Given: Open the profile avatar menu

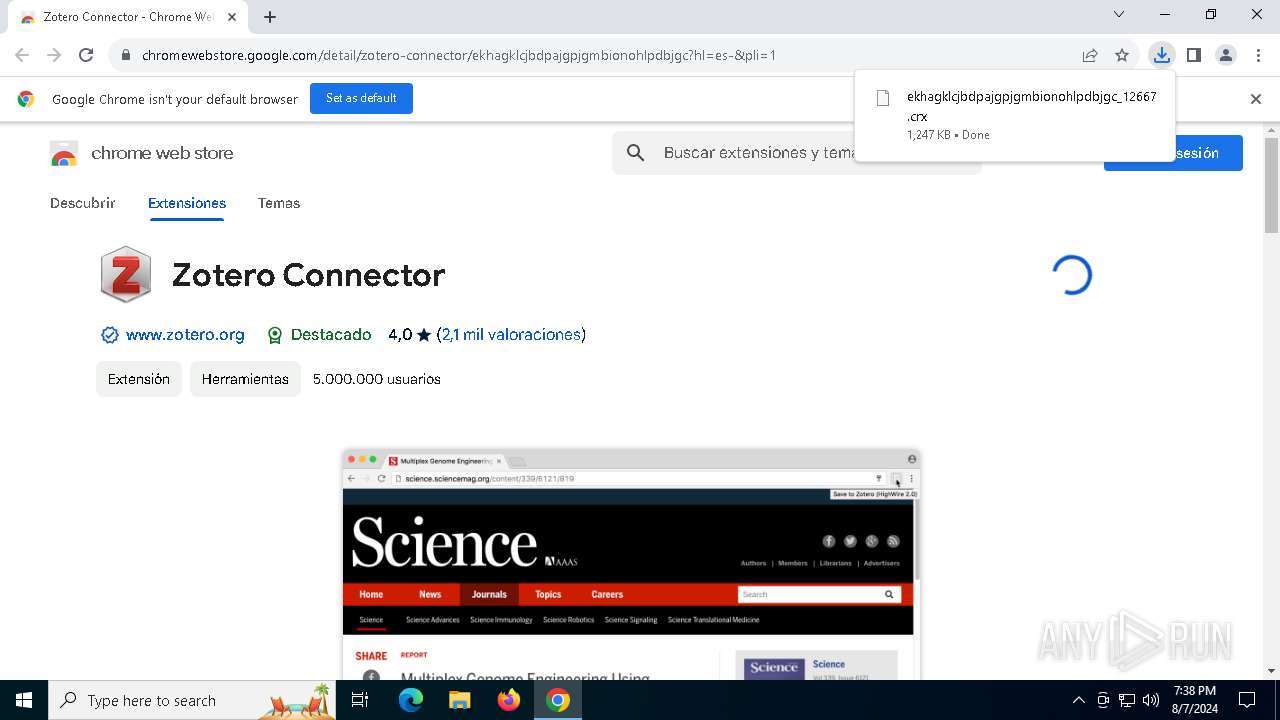Looking at the screenshot, I should (x=1226, y=55).
